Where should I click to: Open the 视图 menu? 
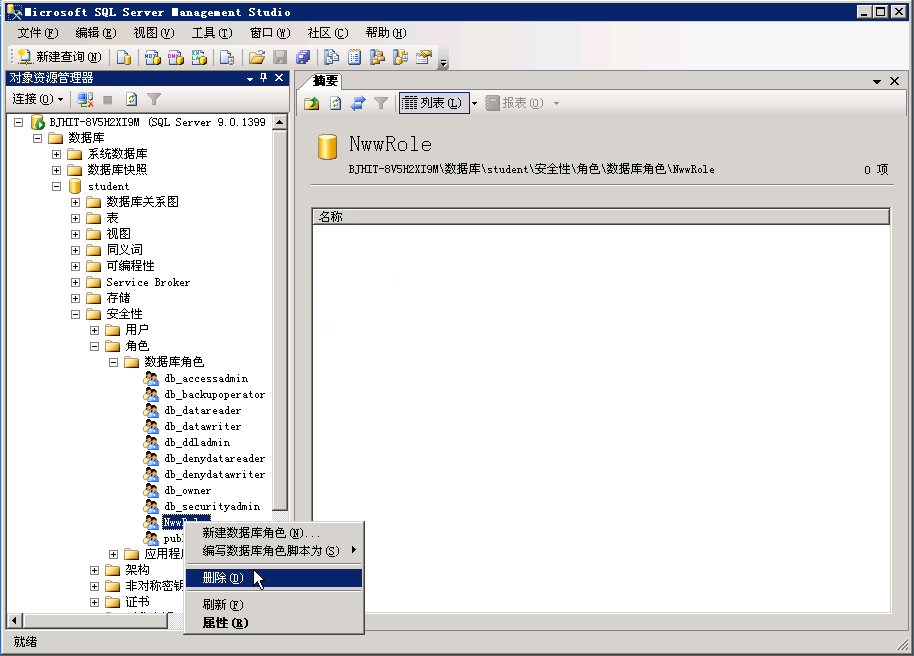click(154, 33)
